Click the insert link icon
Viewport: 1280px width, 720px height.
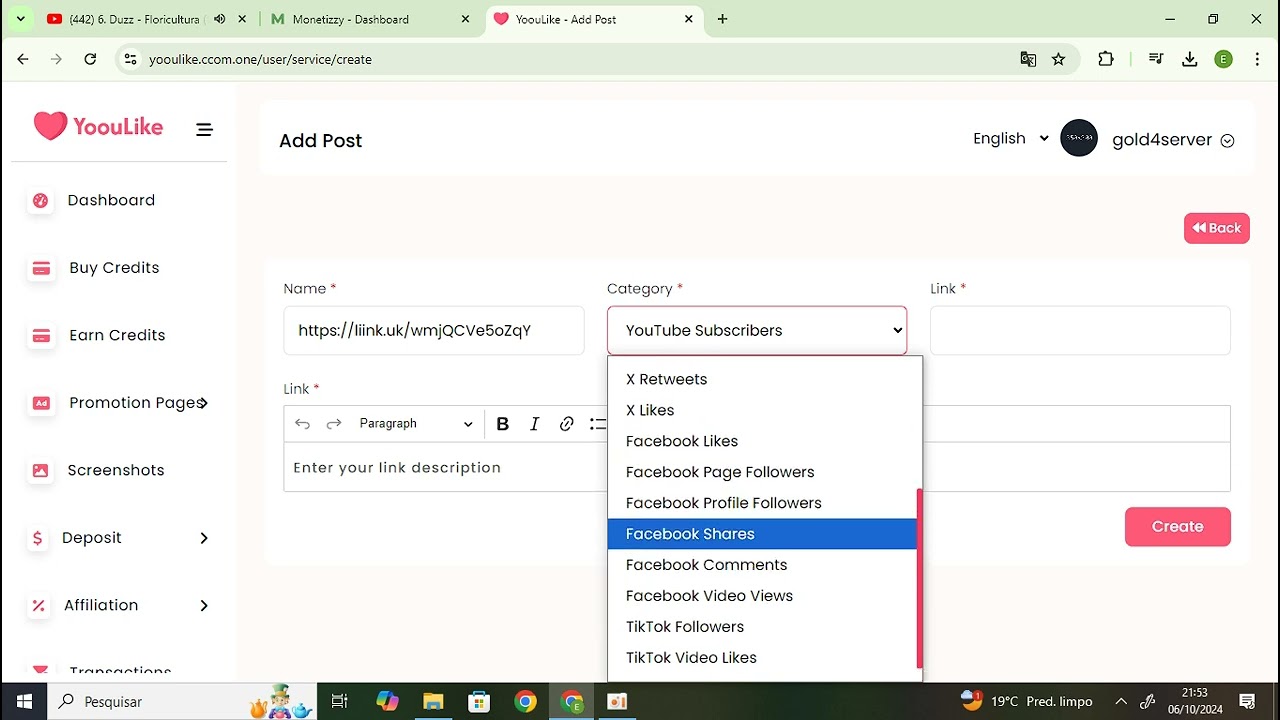coord(567,424)
